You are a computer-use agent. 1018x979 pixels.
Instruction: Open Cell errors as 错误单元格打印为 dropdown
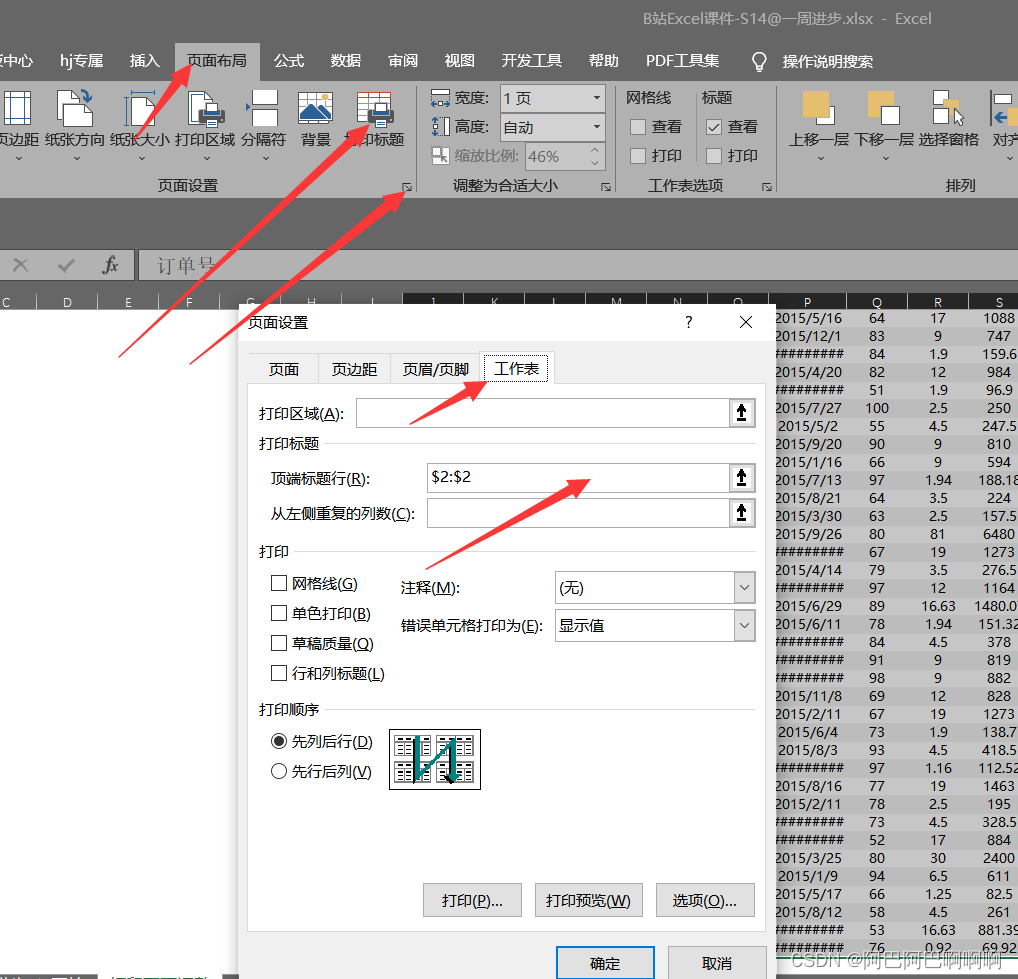745,625
